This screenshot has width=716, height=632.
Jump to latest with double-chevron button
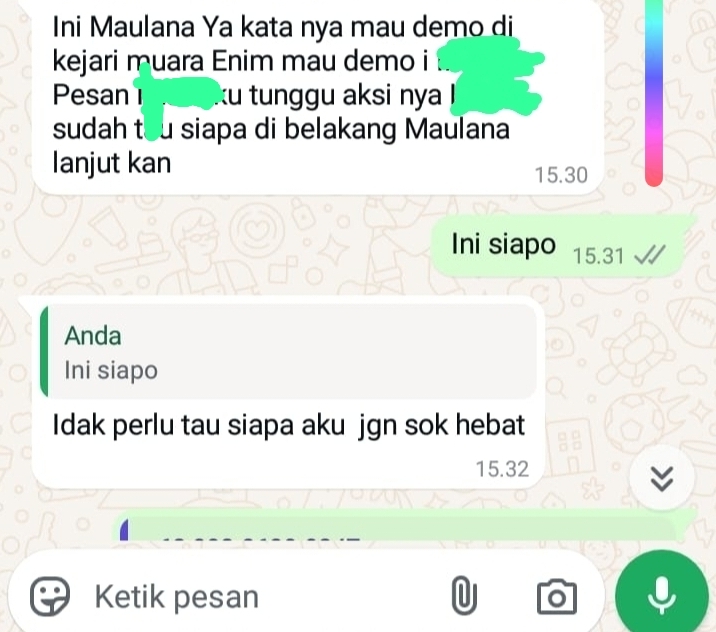[662, 478]
